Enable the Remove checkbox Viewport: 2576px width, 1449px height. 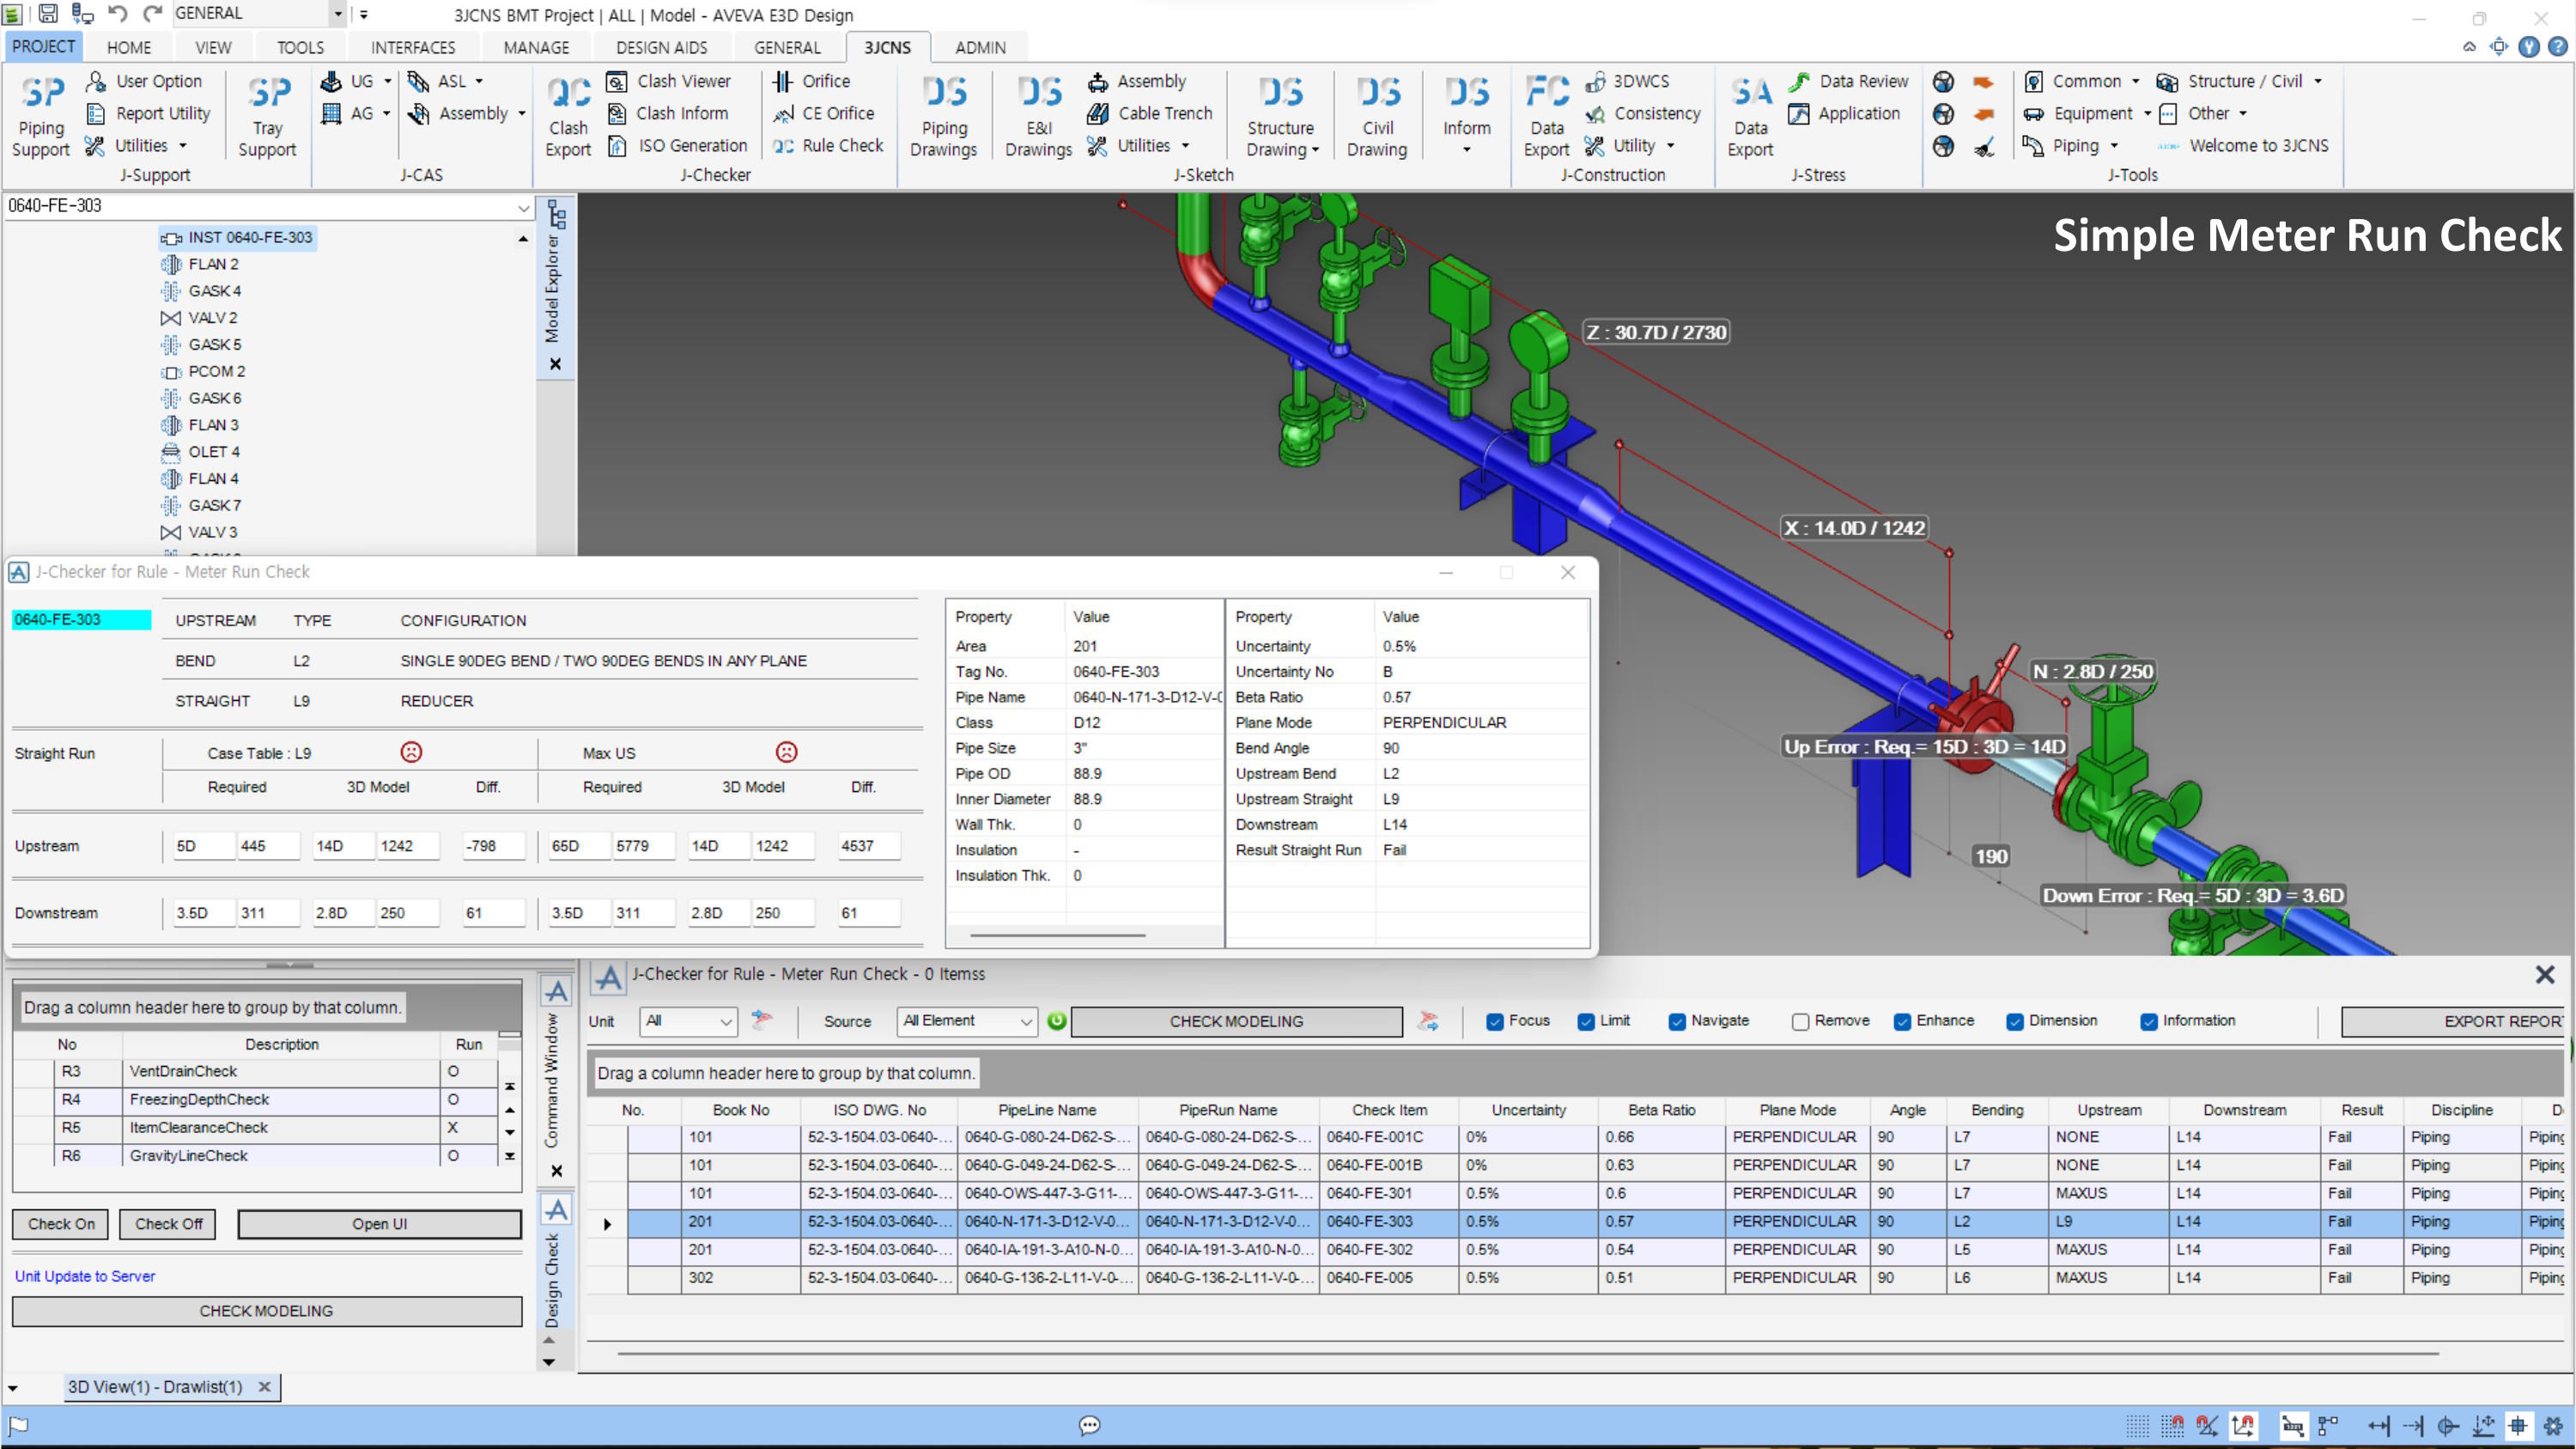pyautogui.click(x=1800, y=1021)
